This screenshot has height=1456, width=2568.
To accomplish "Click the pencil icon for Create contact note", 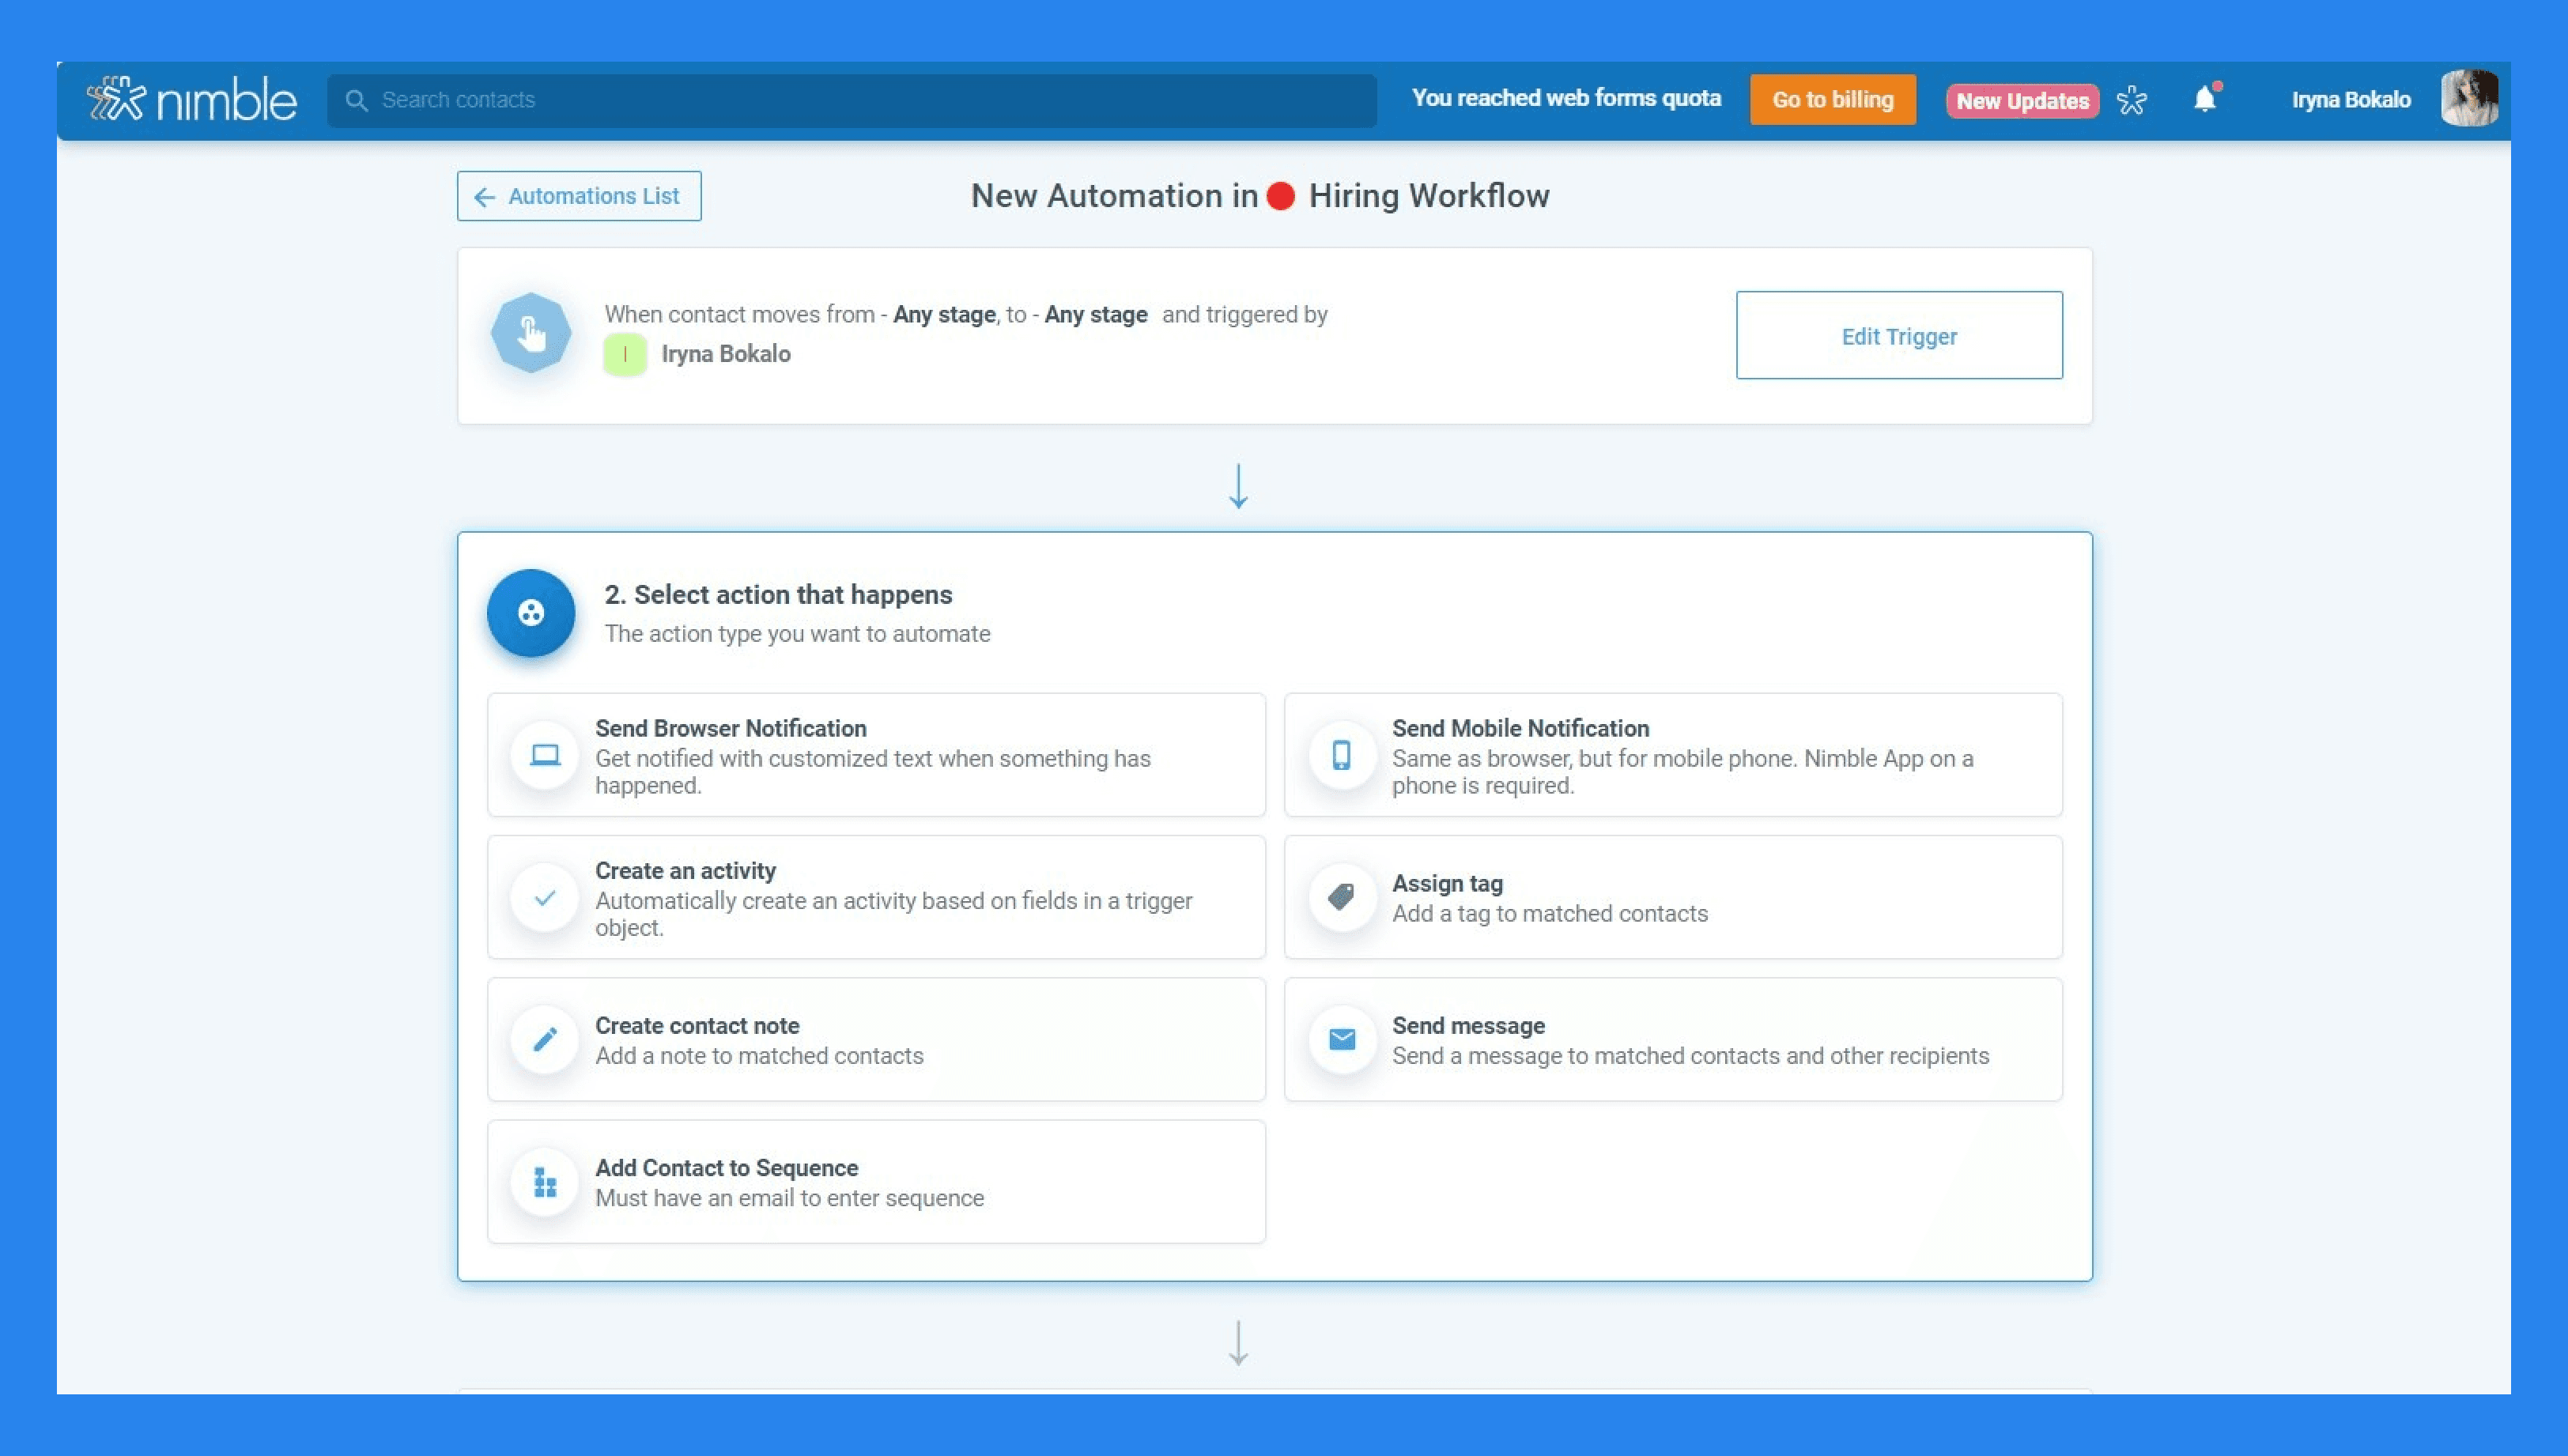I will pos(545,1040).
